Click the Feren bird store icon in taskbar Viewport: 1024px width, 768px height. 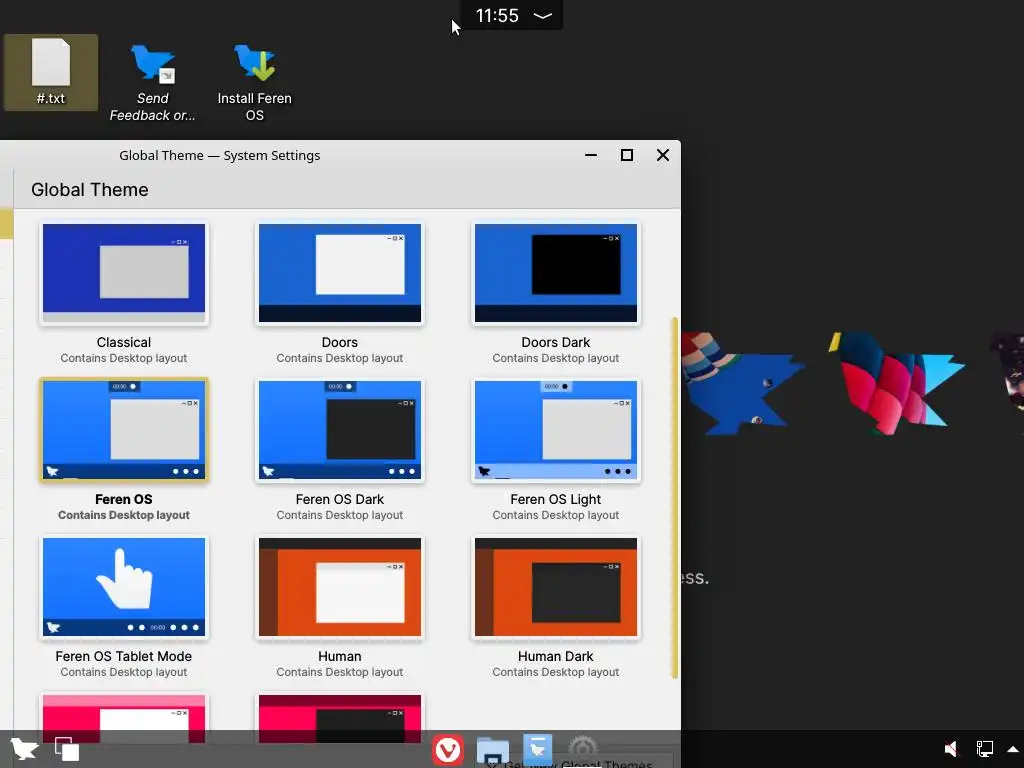pos(537,748)
